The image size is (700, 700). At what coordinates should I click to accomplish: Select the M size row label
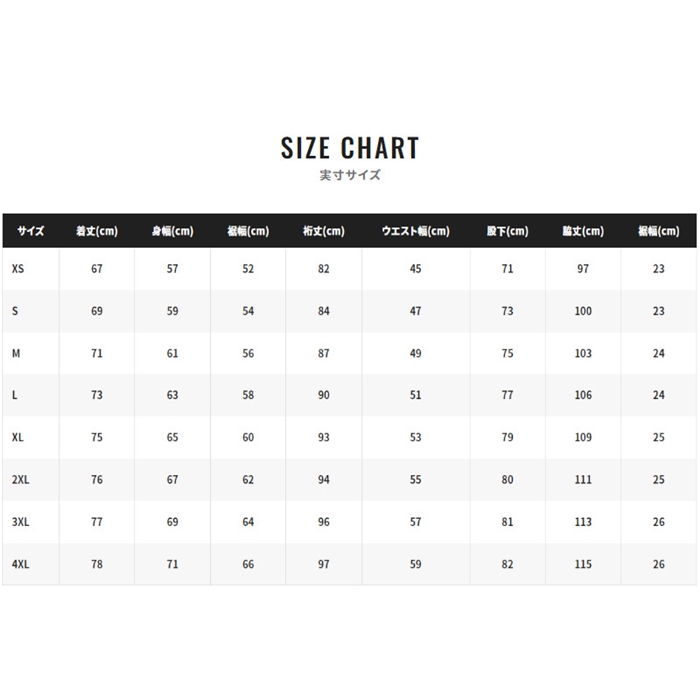[x=16, y=353]
